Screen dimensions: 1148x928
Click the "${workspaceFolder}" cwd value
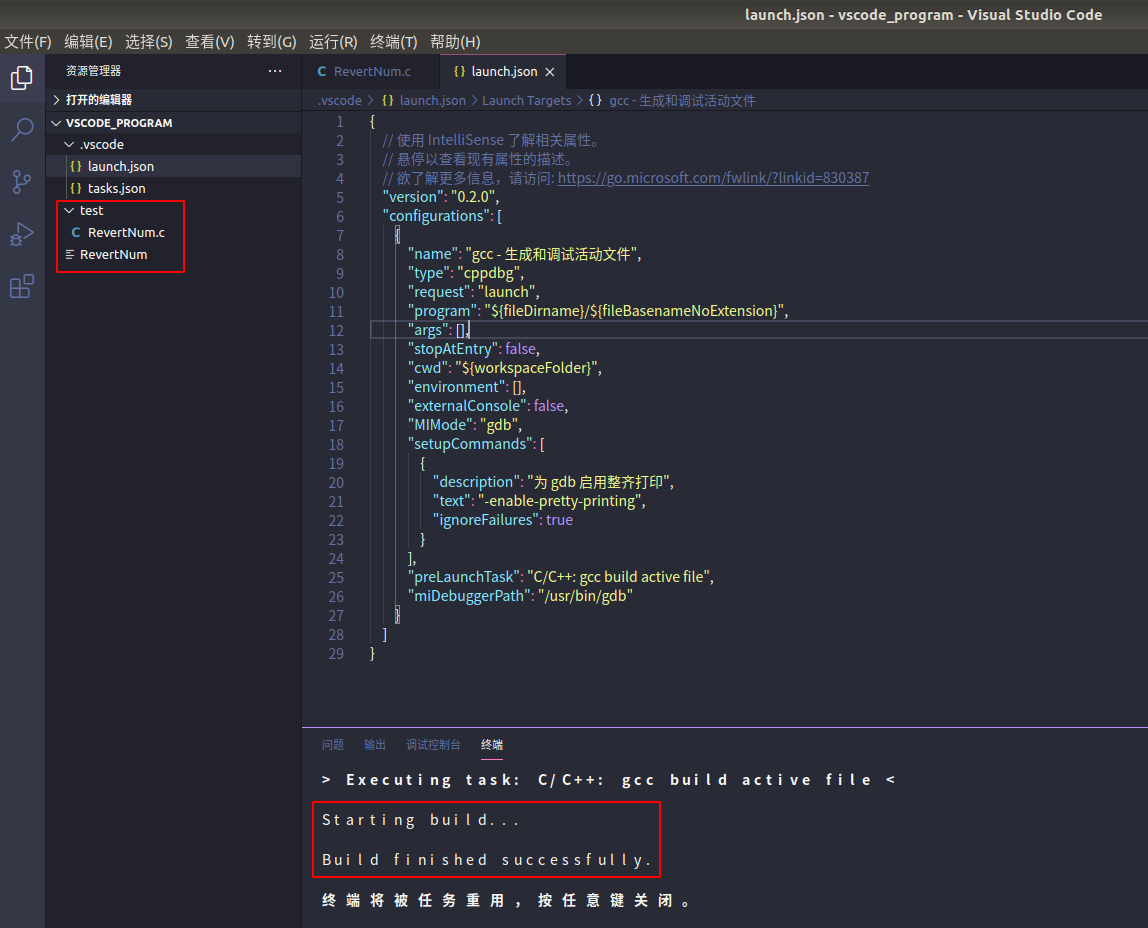(526, 367)
